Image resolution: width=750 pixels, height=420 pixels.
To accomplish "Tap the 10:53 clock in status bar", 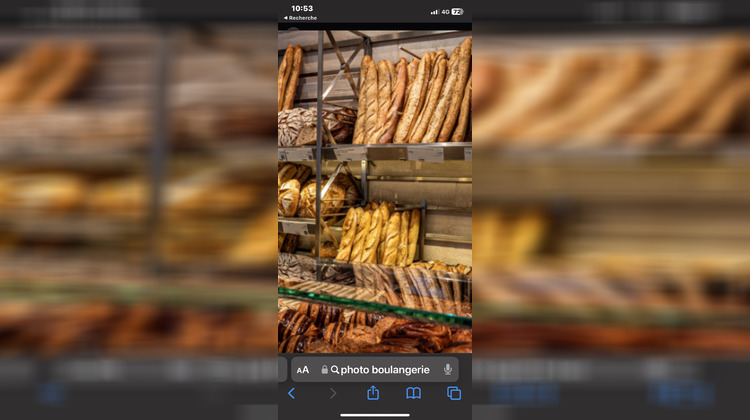I will coord(302,9).
